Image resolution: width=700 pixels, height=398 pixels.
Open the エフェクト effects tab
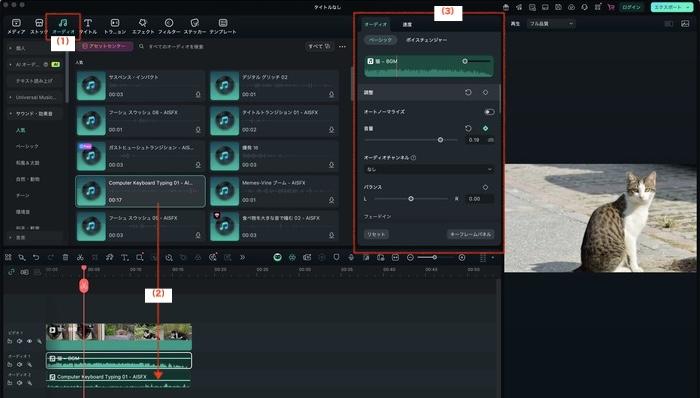[143, 26]
